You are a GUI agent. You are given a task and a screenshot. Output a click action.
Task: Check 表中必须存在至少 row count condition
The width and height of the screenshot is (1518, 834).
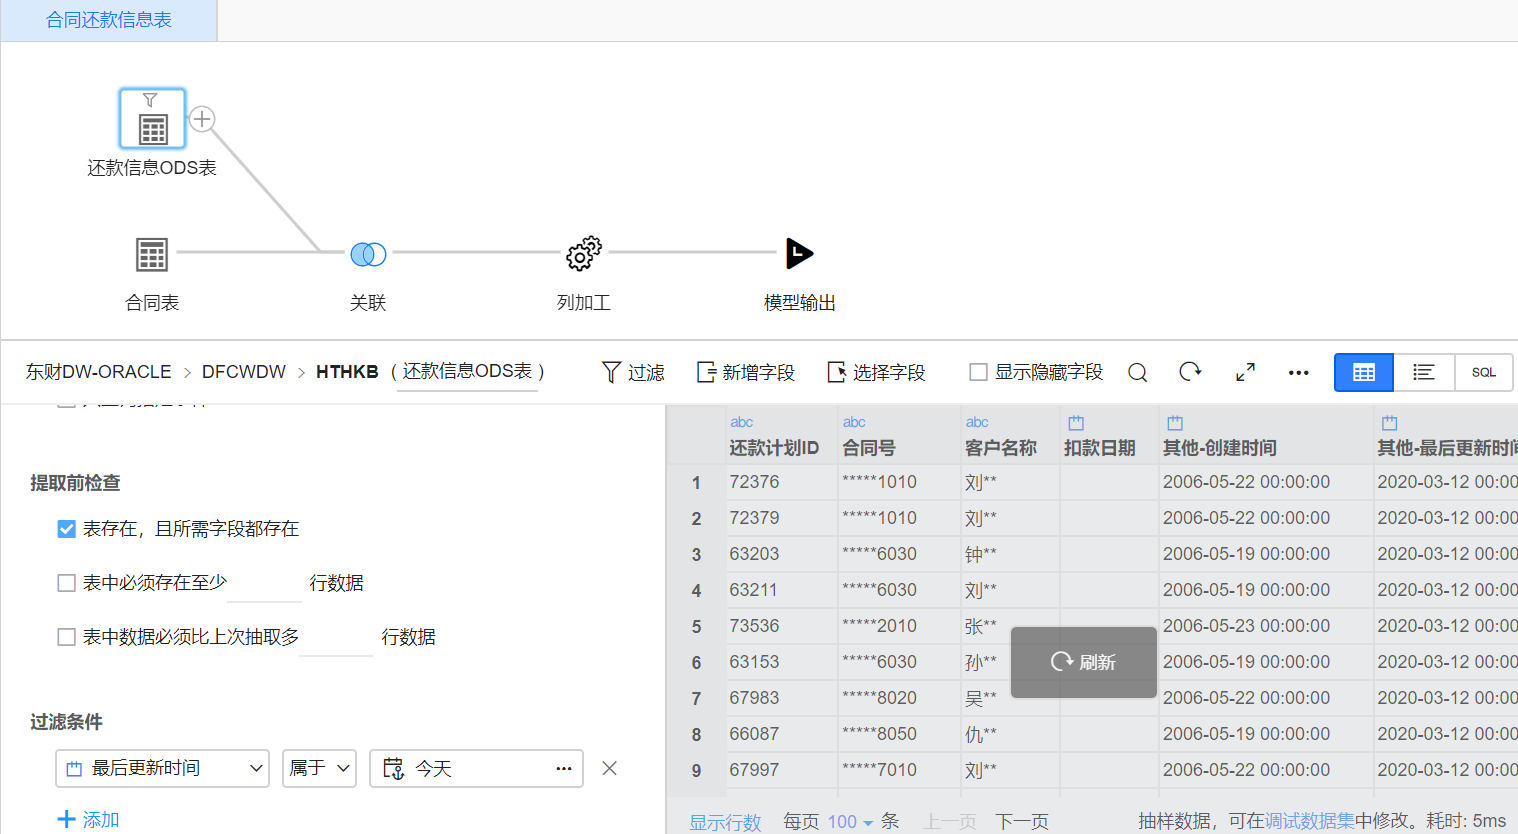[x=66, y=583]
